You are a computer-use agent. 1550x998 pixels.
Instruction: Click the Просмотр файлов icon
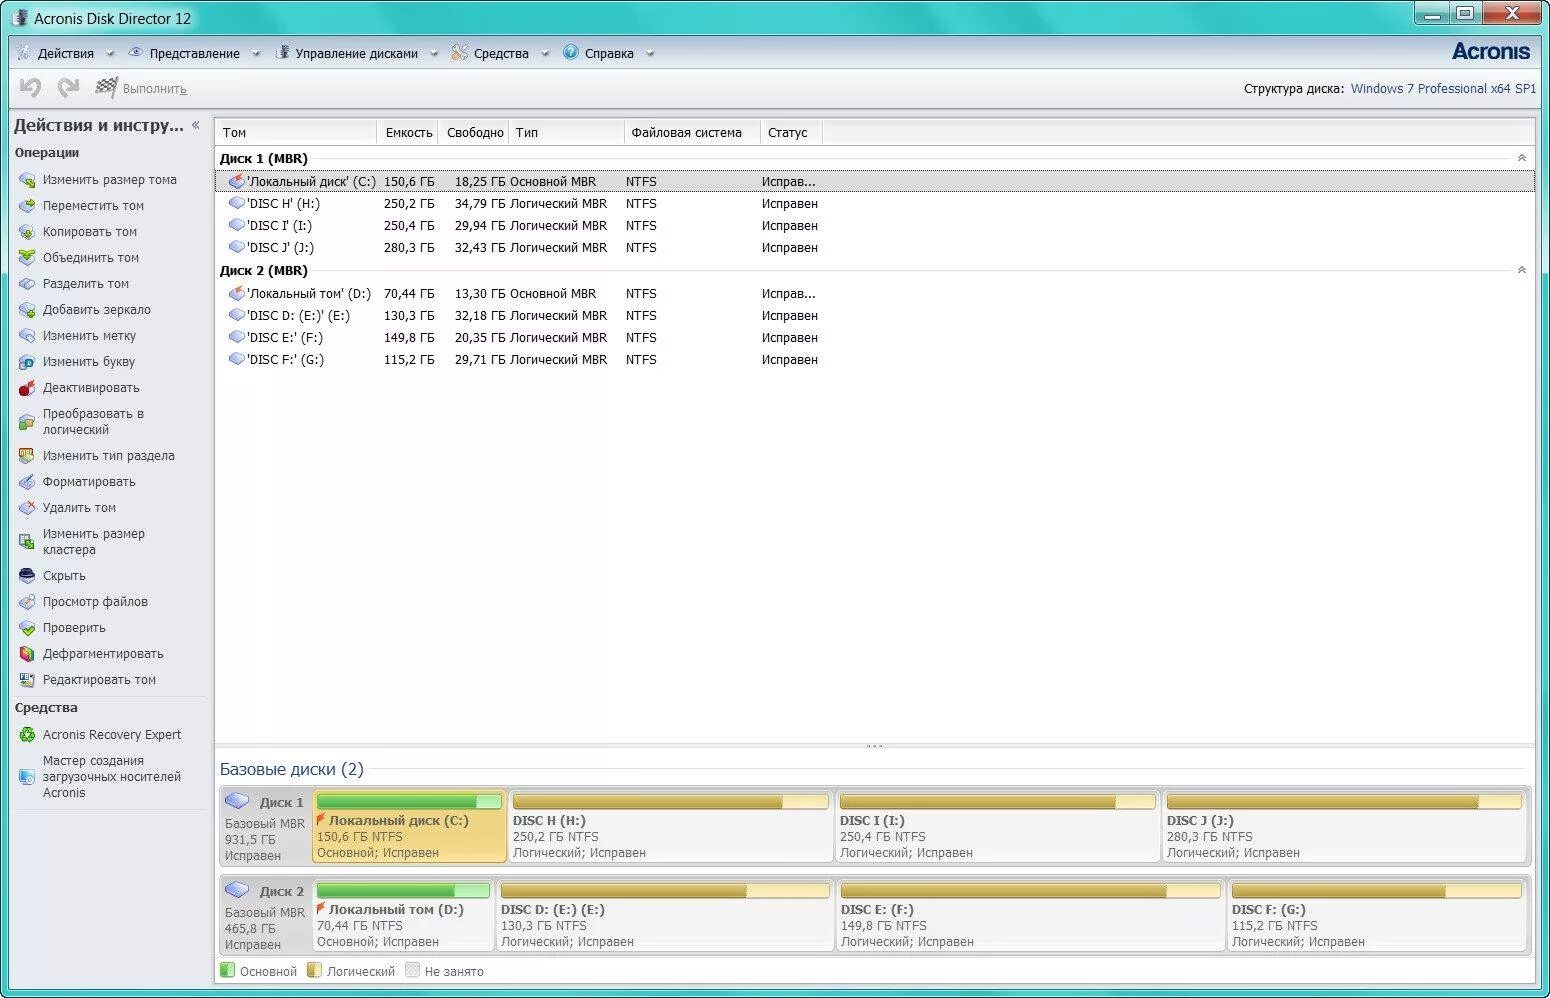pyautogui.click(x=27, y=602)
